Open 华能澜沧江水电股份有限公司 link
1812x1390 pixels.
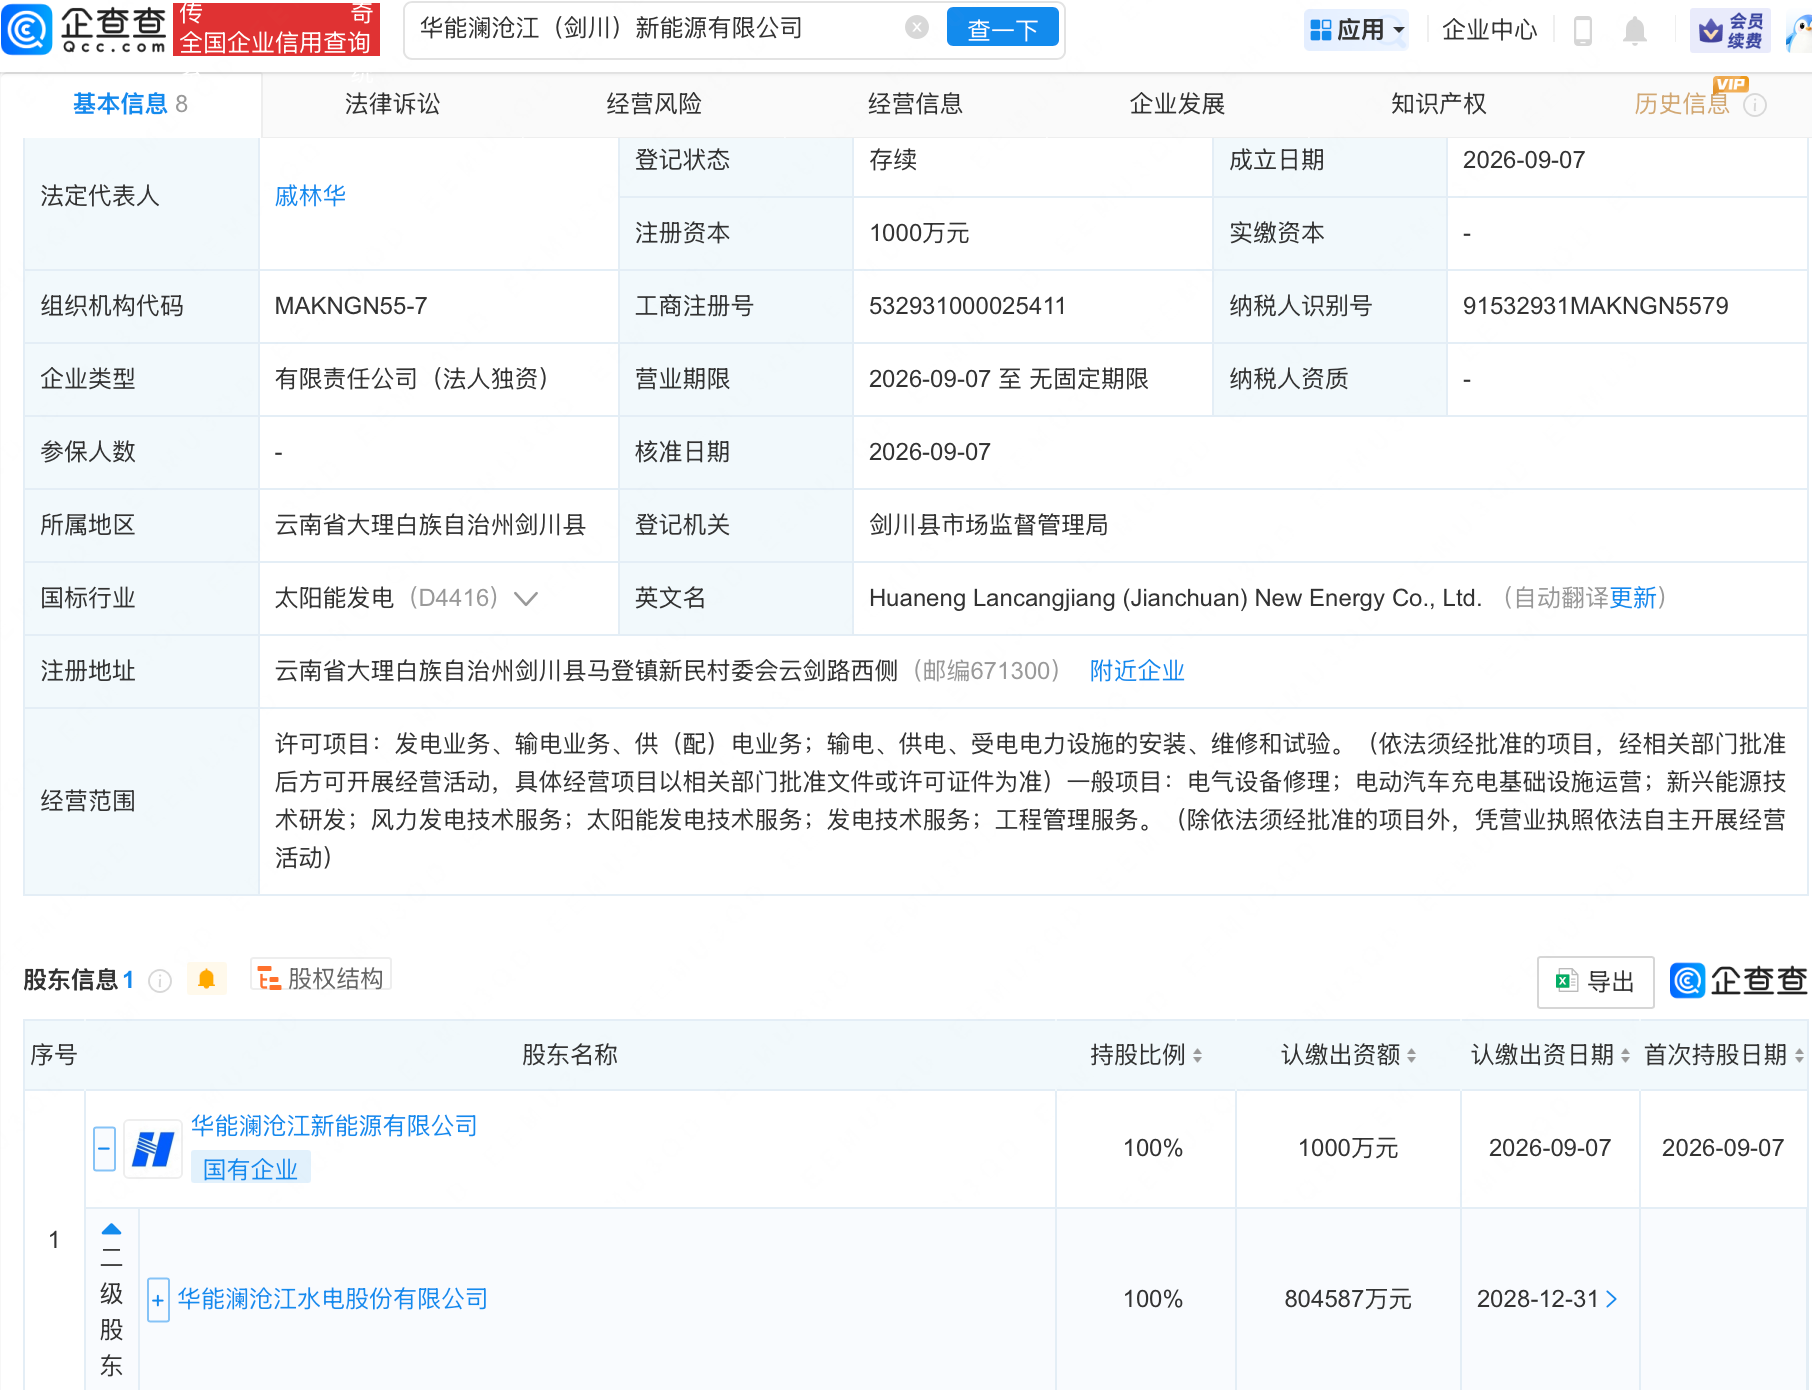[333, 1299]
